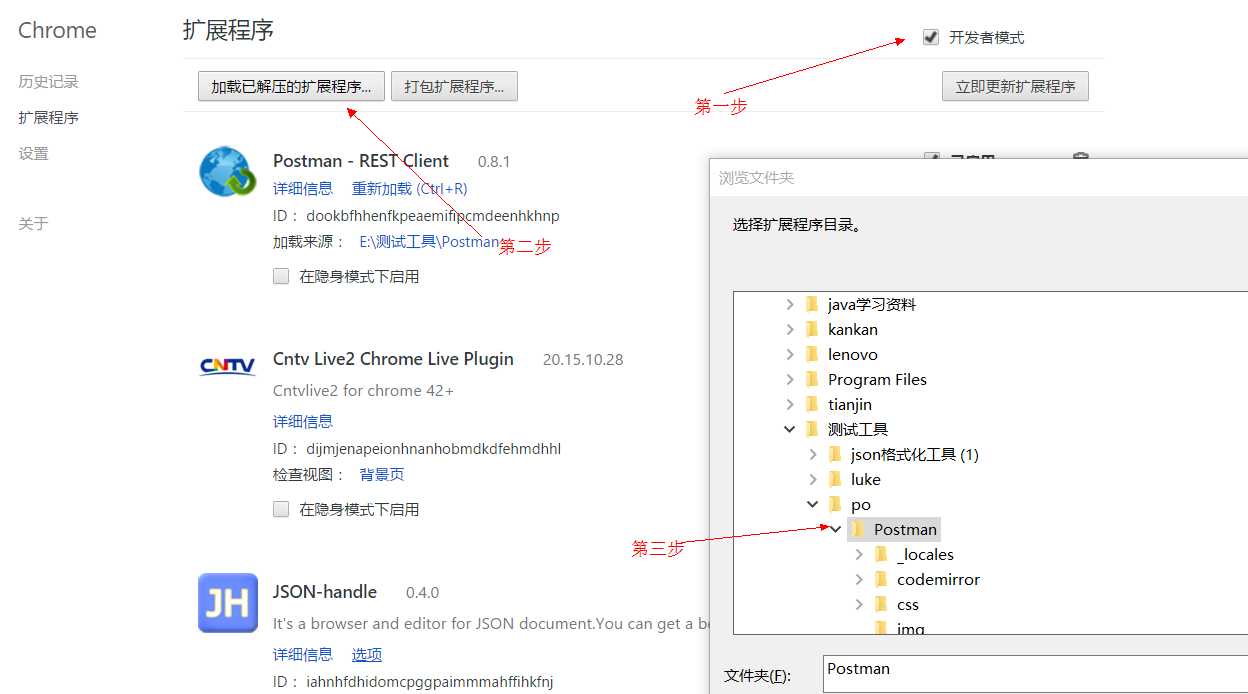The width and height of the screenshot is (1248, 694).
Task: Click the Cntv ID dijmjenapeionhnanhobmdkdfehmdhhl text
Action: pyautogui.click(x=433, y=449)
